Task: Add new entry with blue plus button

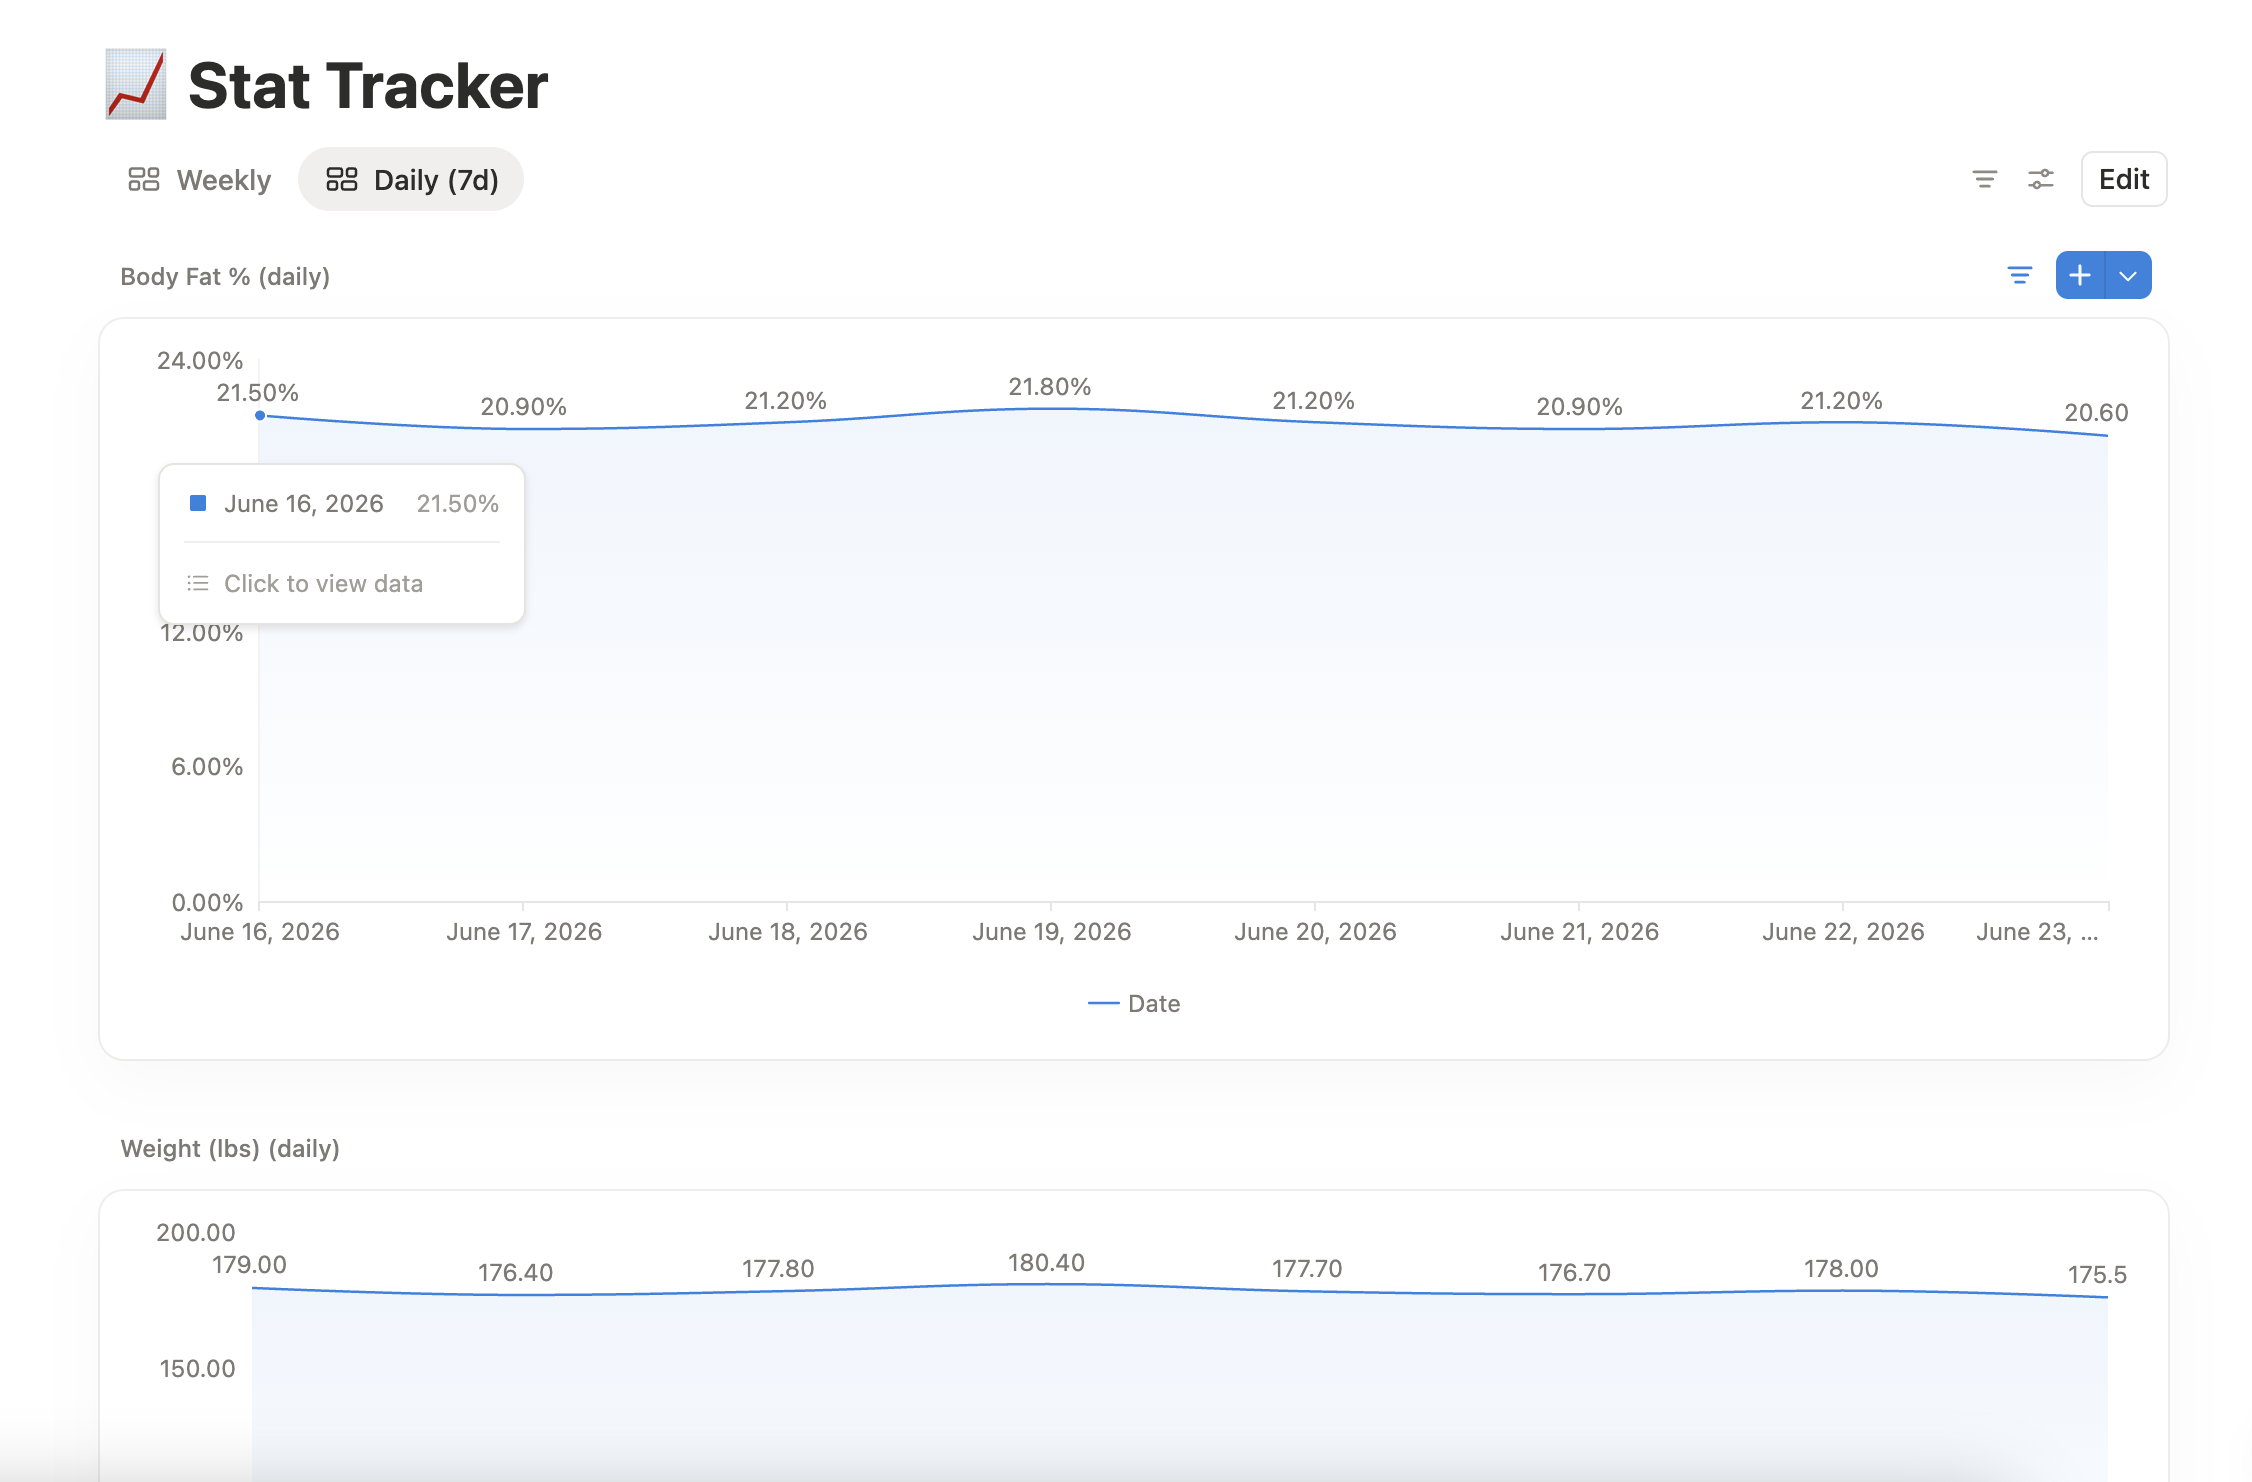Action: coord(2080,275)
